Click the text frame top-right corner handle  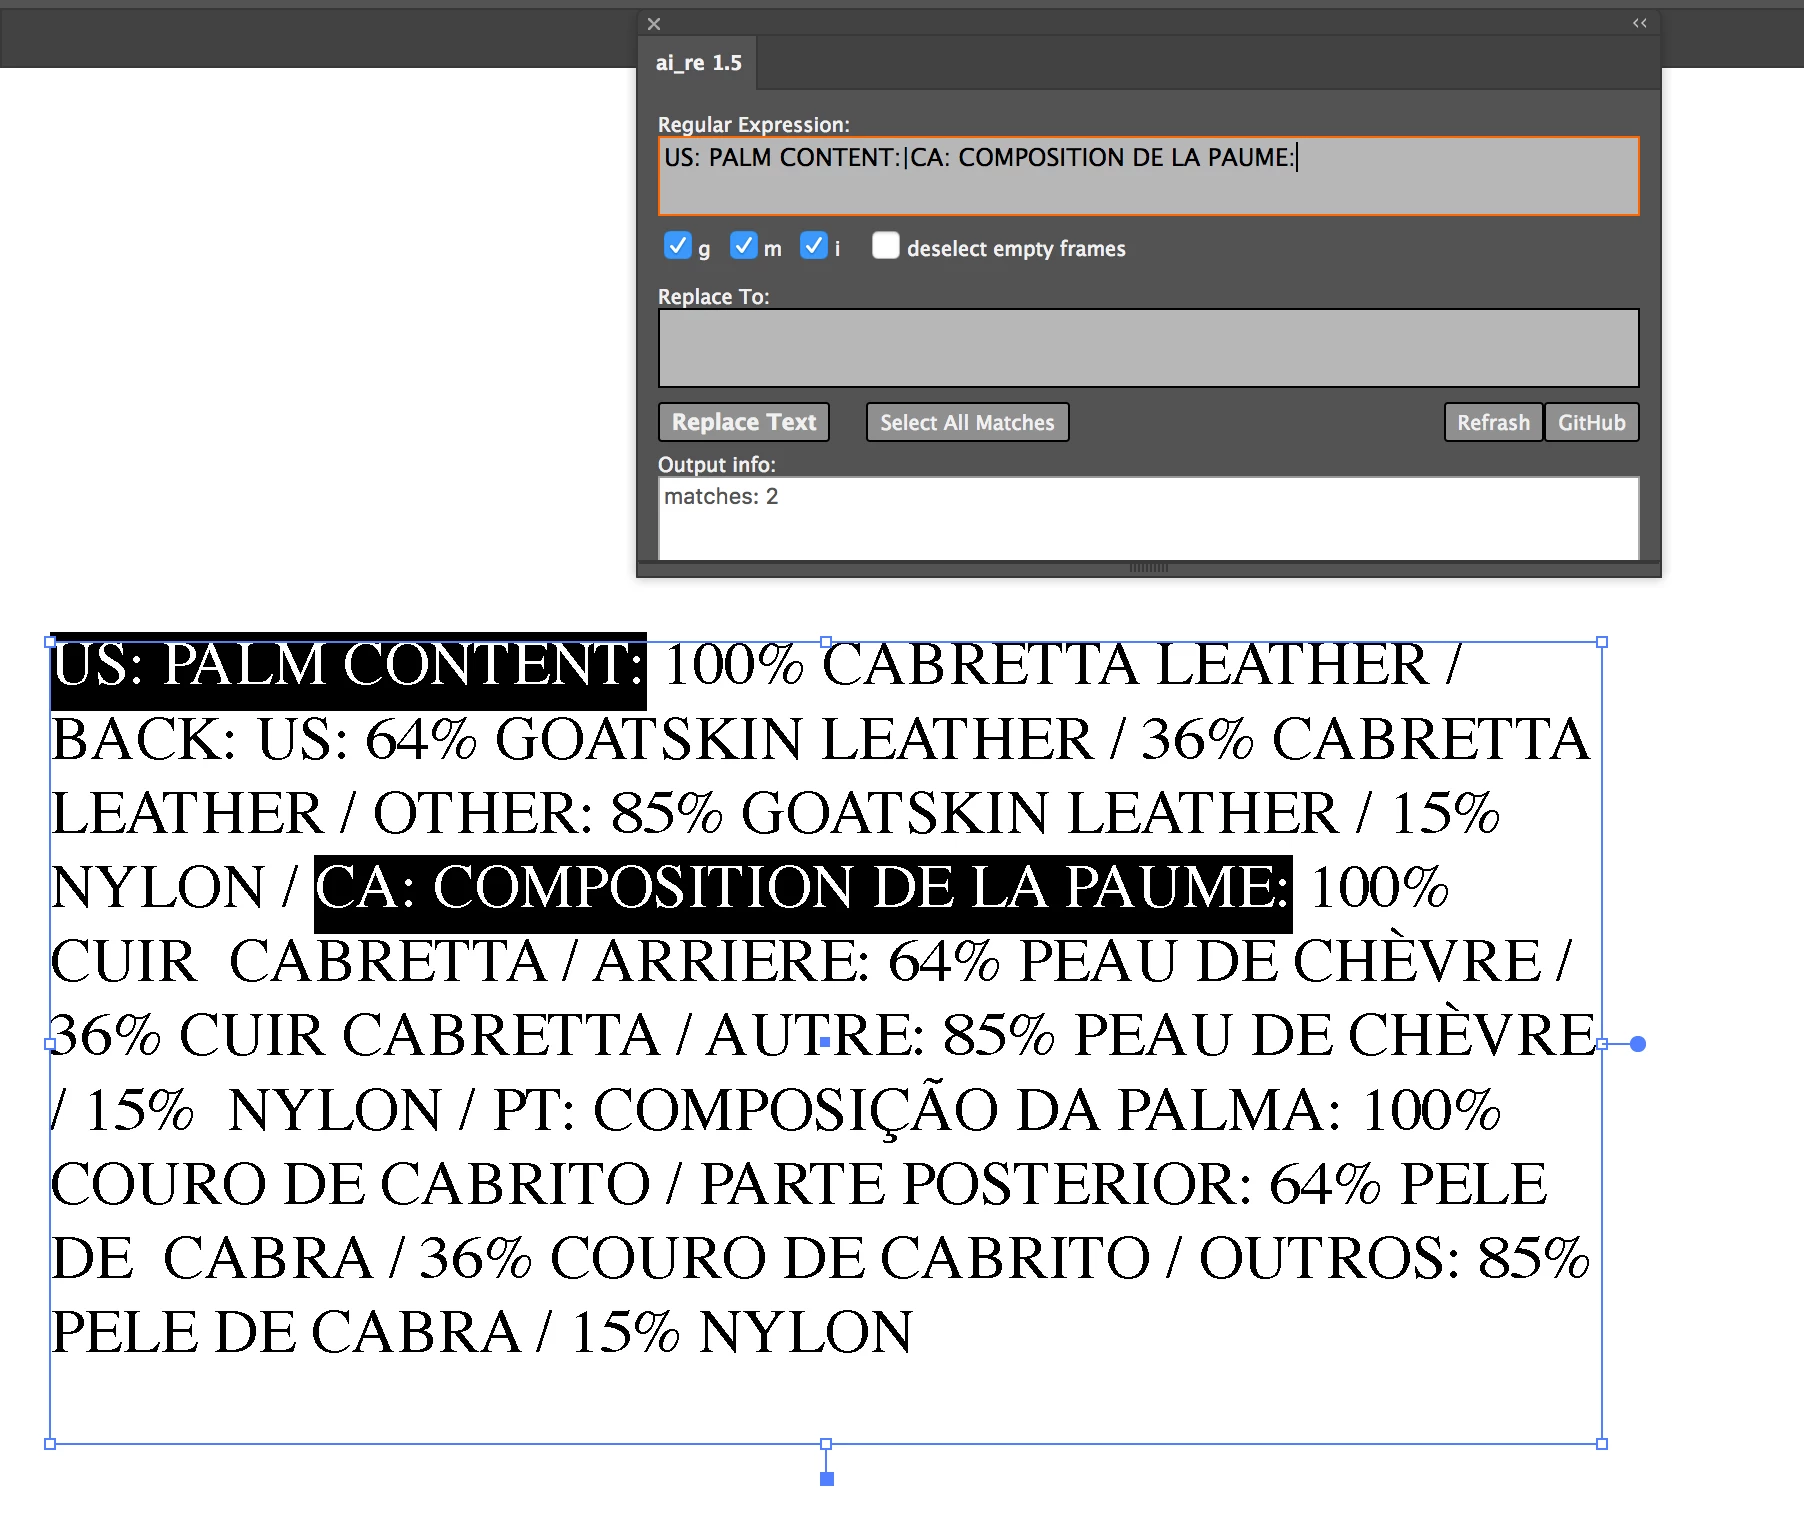[1602, 642]
